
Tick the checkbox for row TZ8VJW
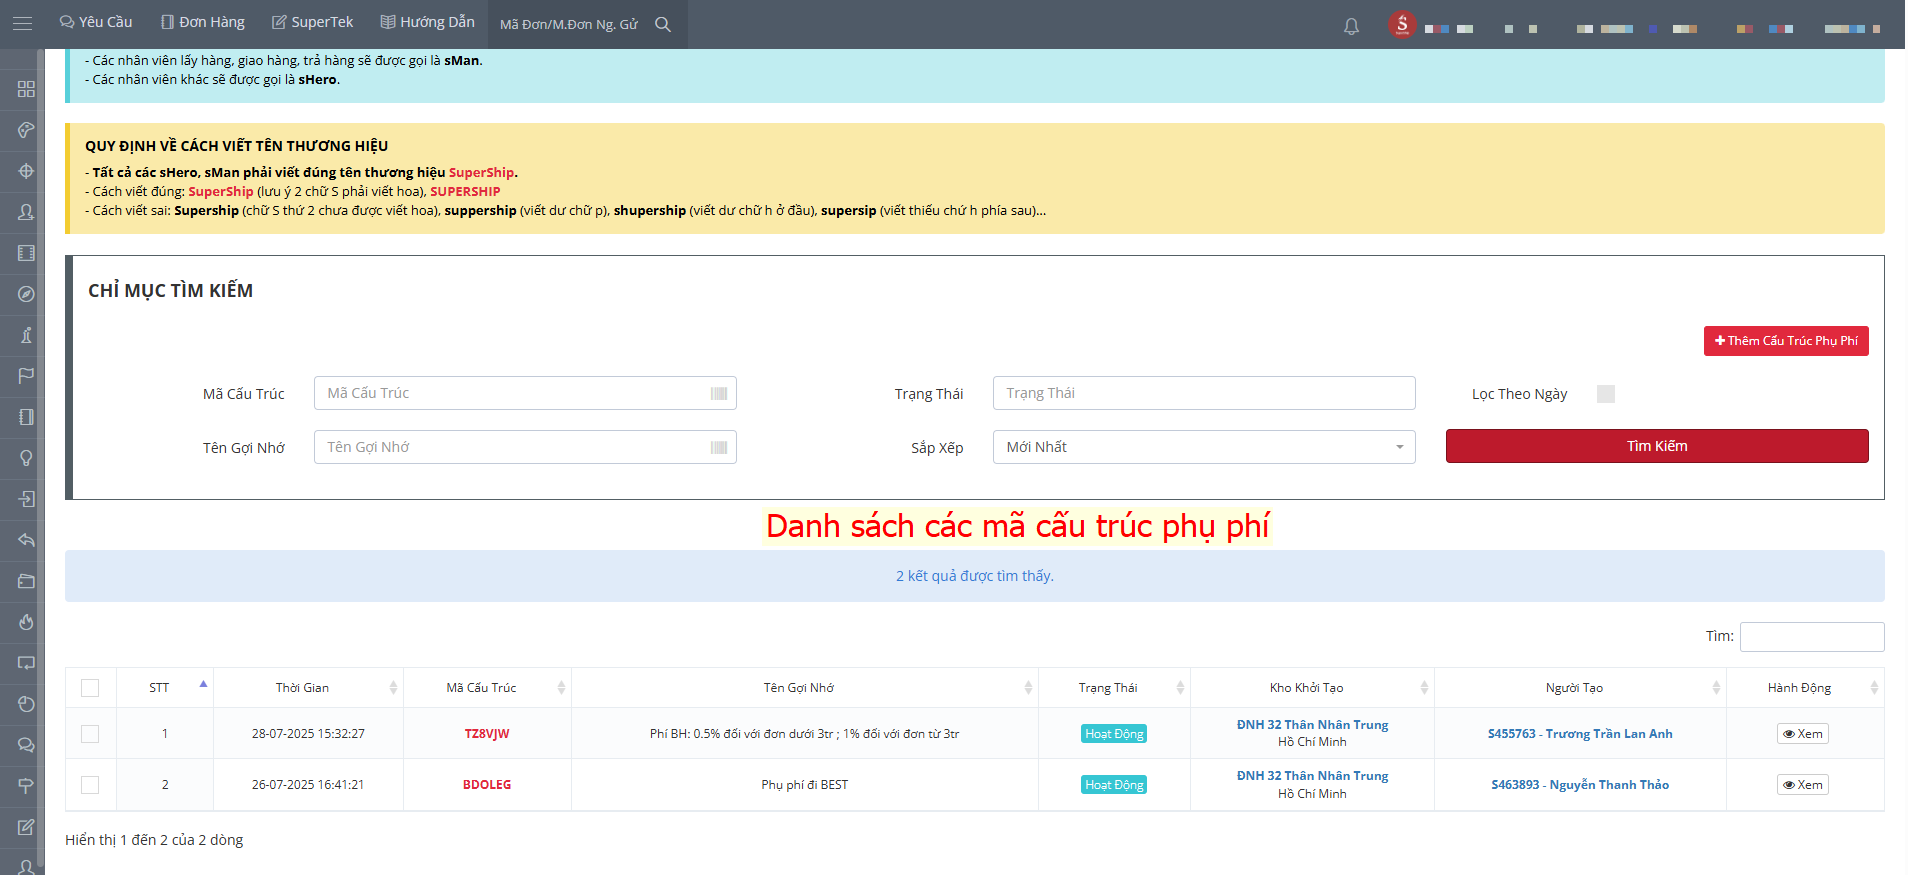point(90,734)
